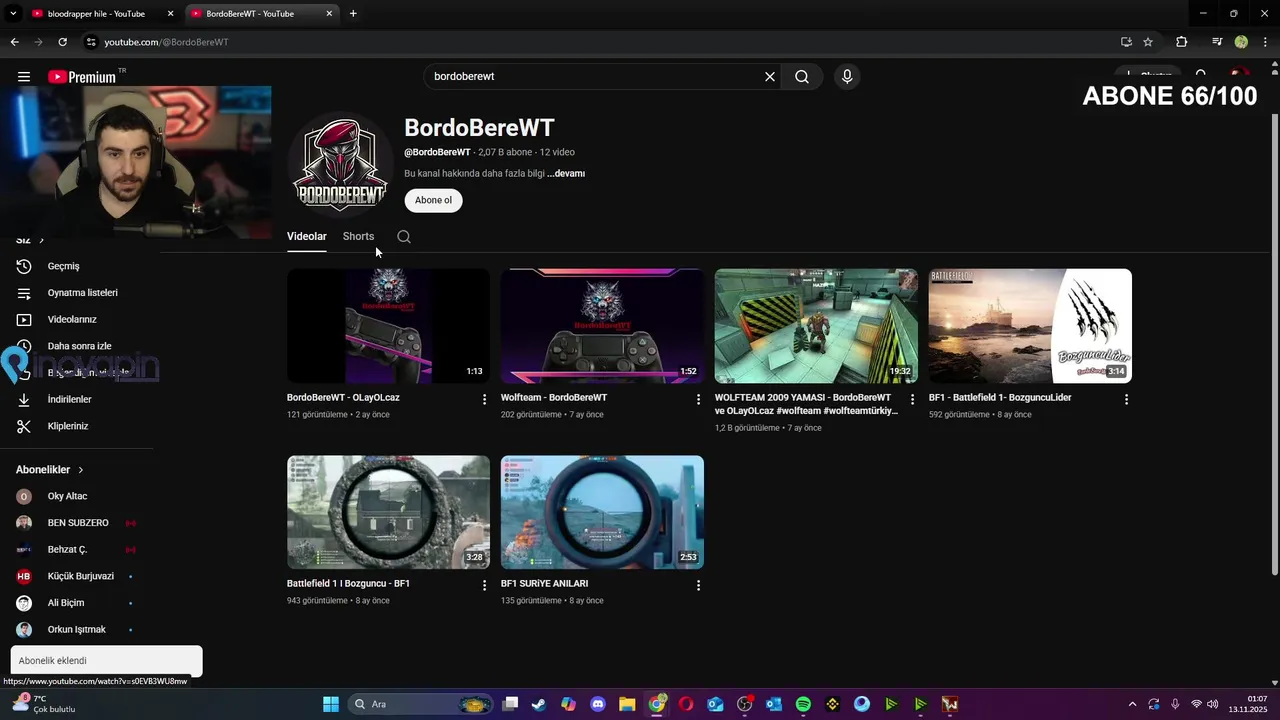Open Windows Start menu

pos(331,704)
